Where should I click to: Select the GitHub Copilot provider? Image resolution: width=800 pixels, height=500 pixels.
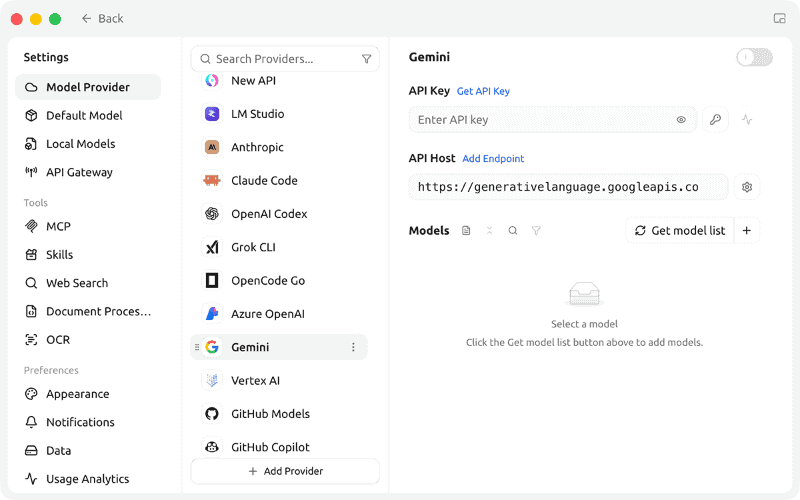[x=279, y=447]
